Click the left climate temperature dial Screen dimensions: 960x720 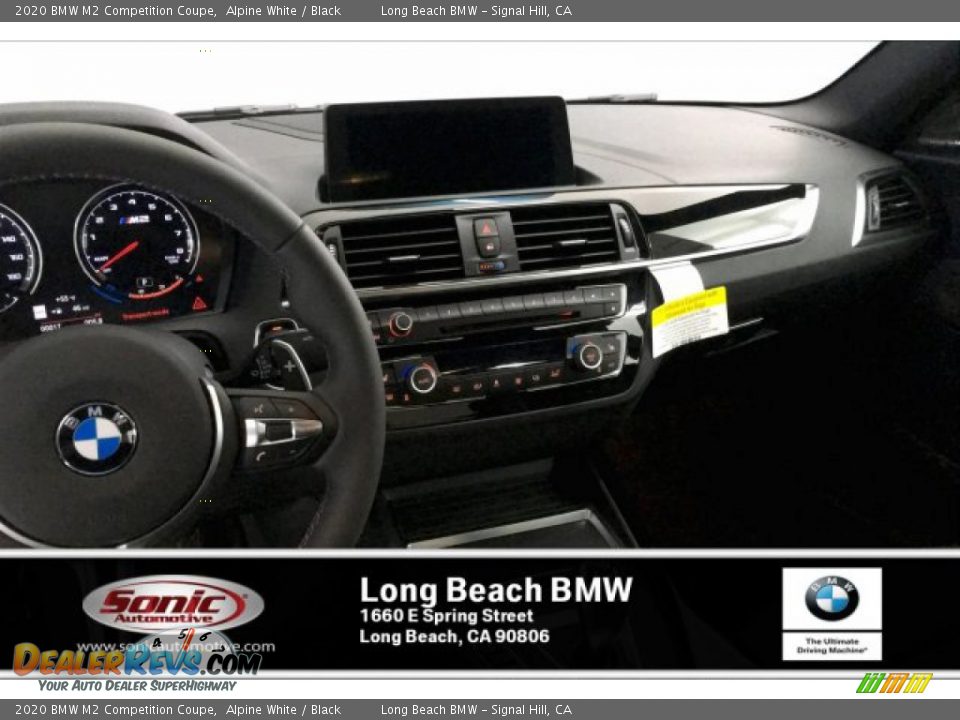(422, 378)
